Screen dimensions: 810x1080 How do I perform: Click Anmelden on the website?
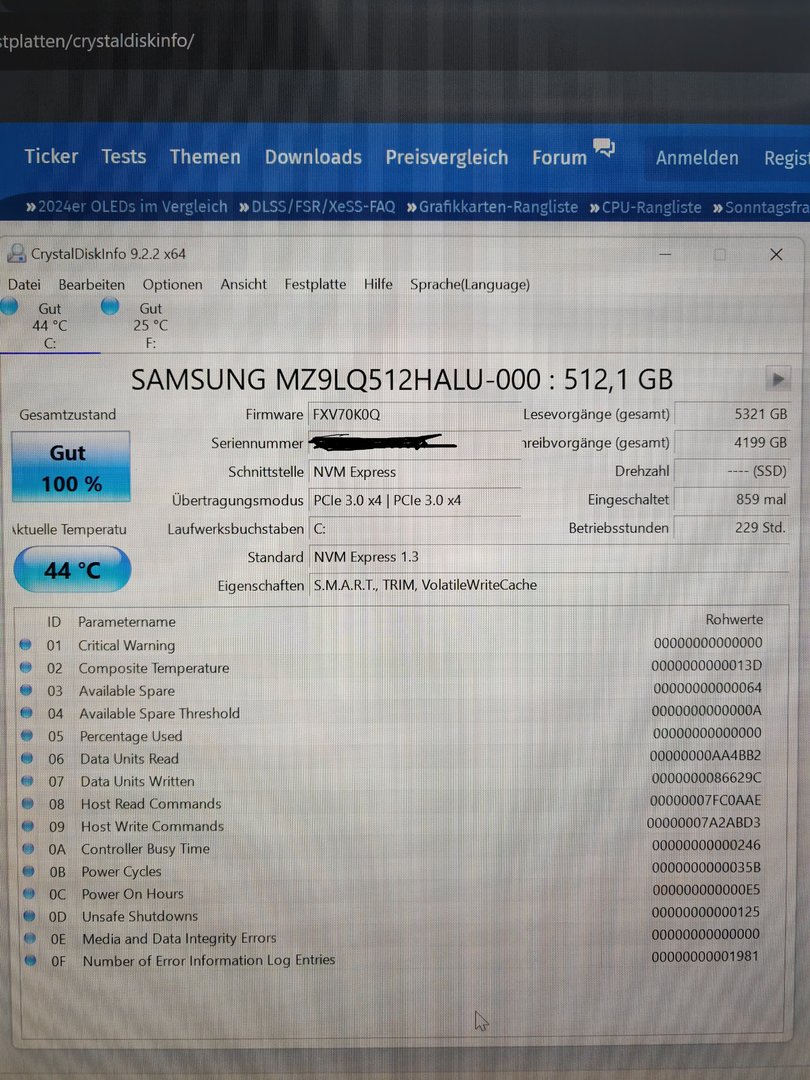pyautogui.click(x=697, y=158)
